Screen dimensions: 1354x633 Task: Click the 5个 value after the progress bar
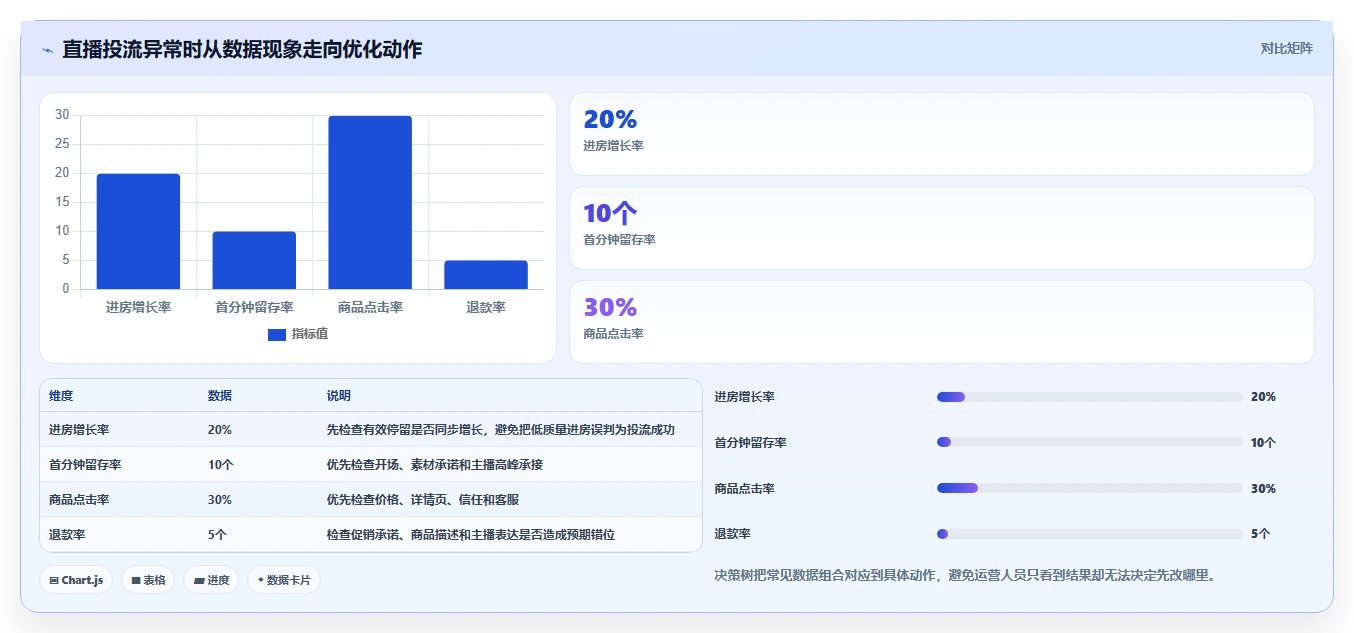pyautogui.click(x=1261, y=534)
